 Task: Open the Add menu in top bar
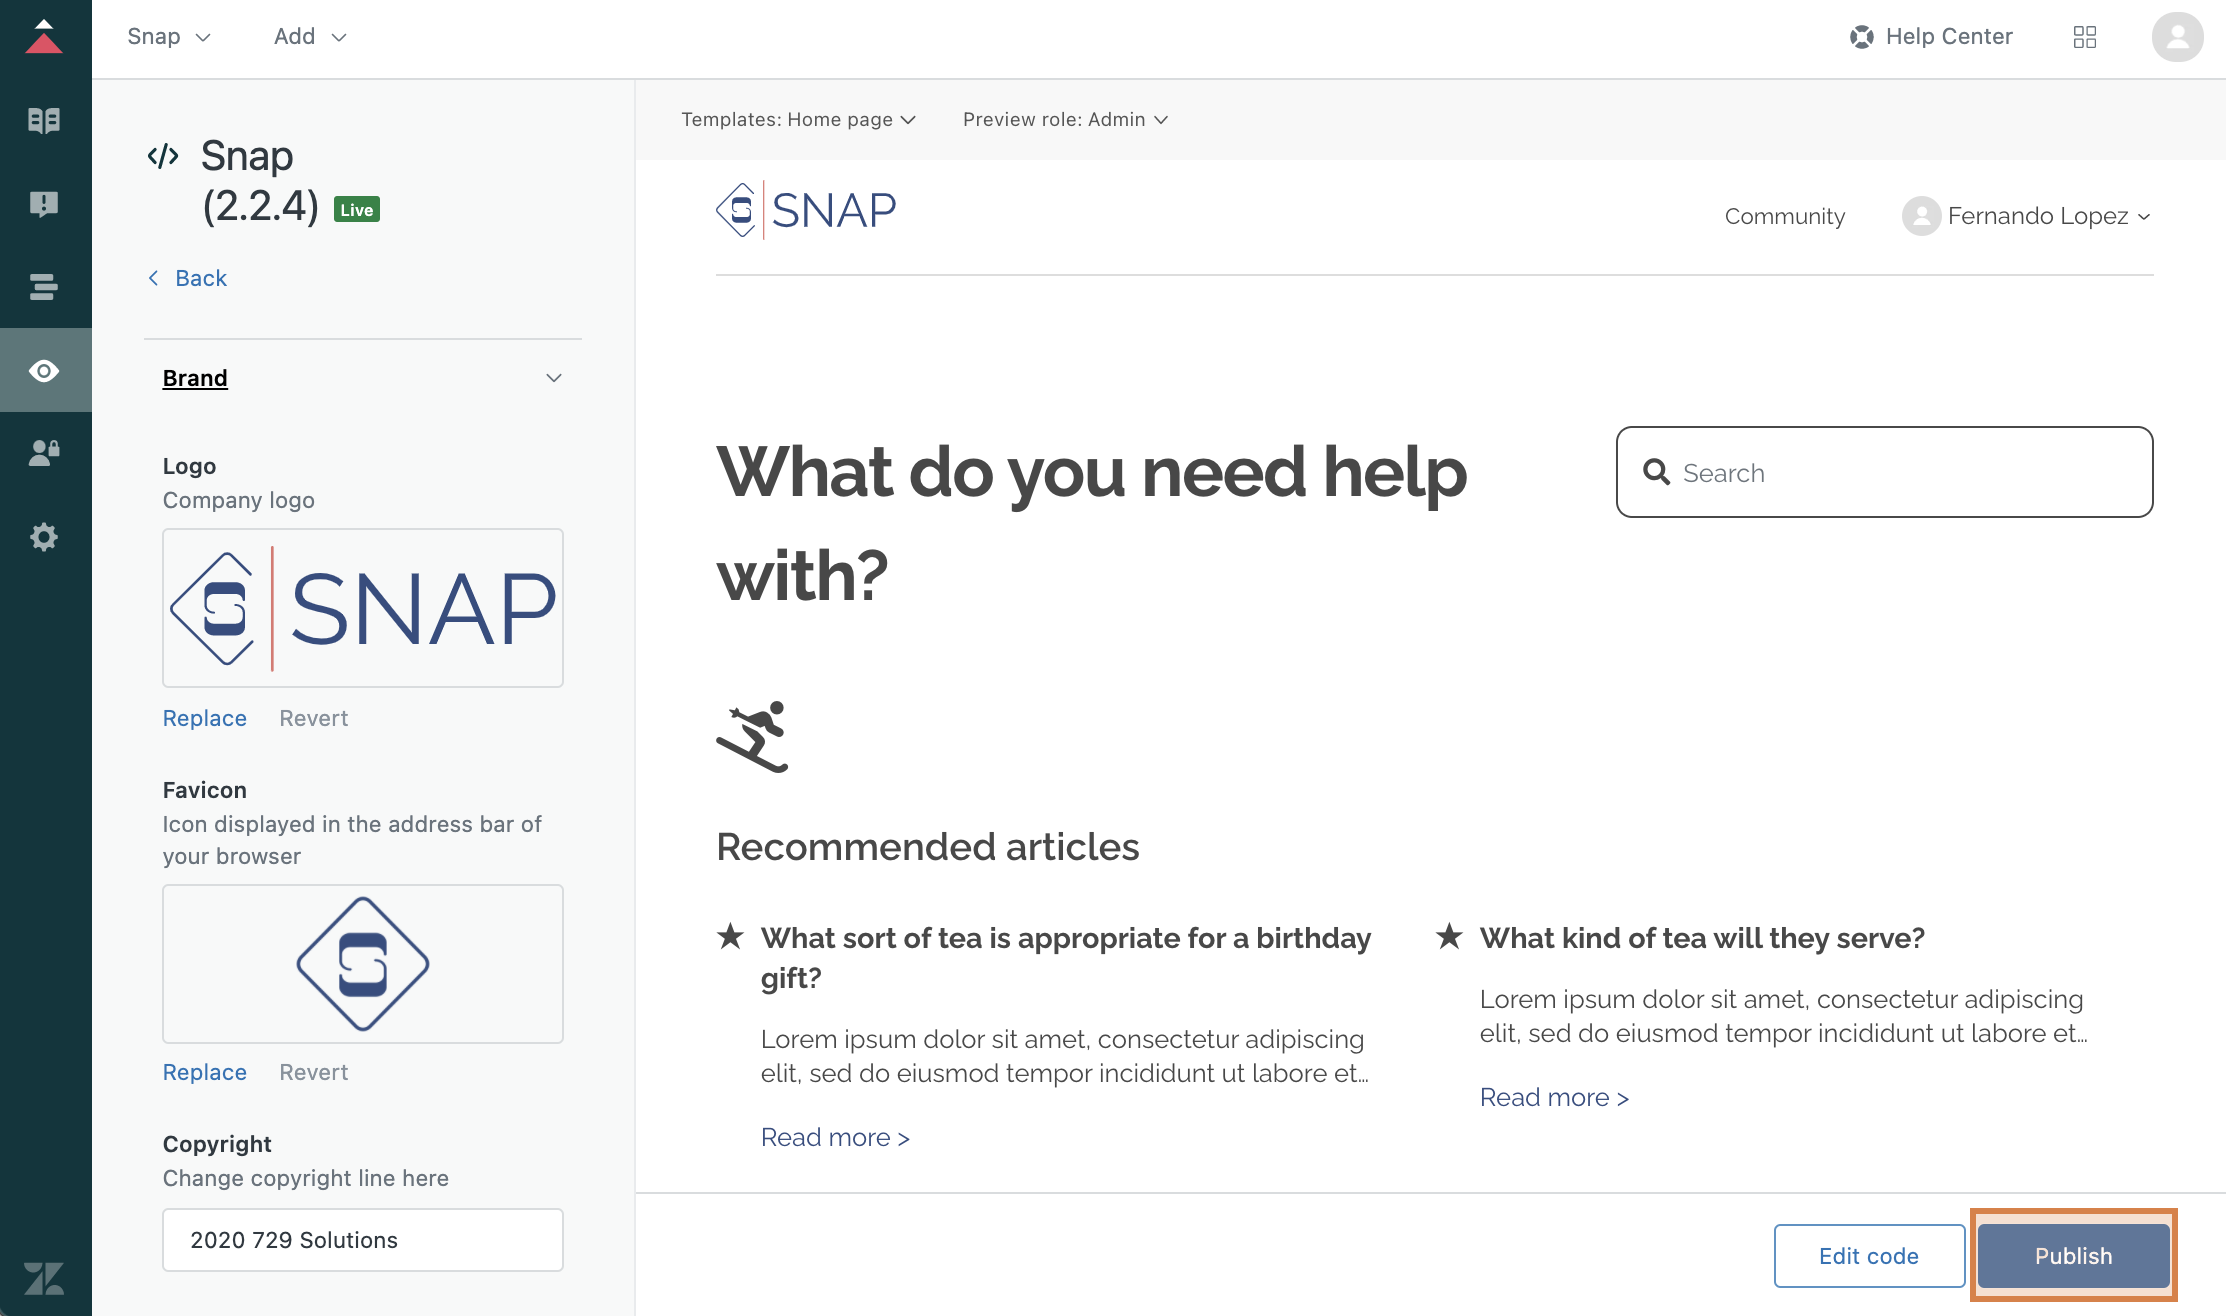pos(309,37)
